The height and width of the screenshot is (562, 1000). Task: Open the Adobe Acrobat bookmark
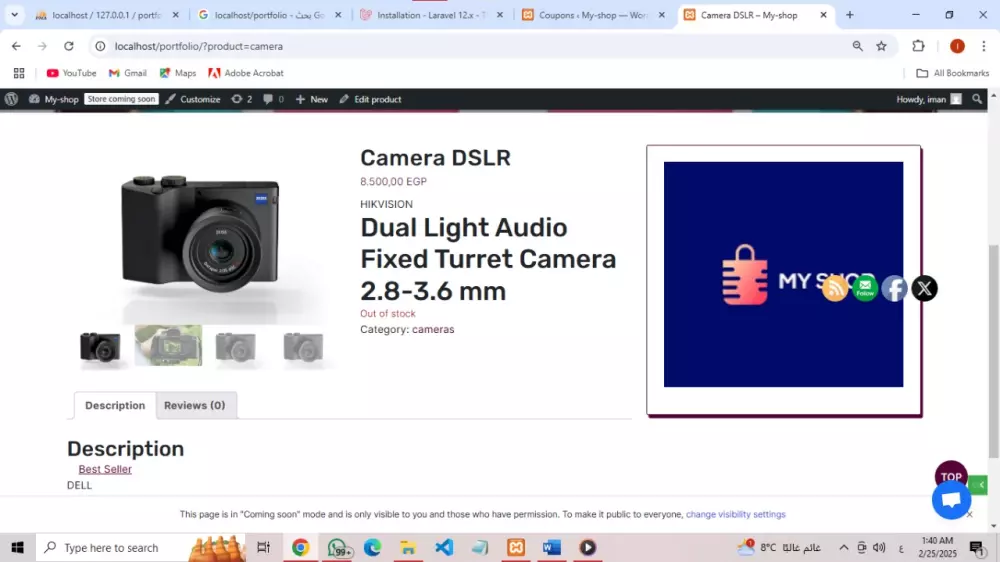click(x=246, y=73)
